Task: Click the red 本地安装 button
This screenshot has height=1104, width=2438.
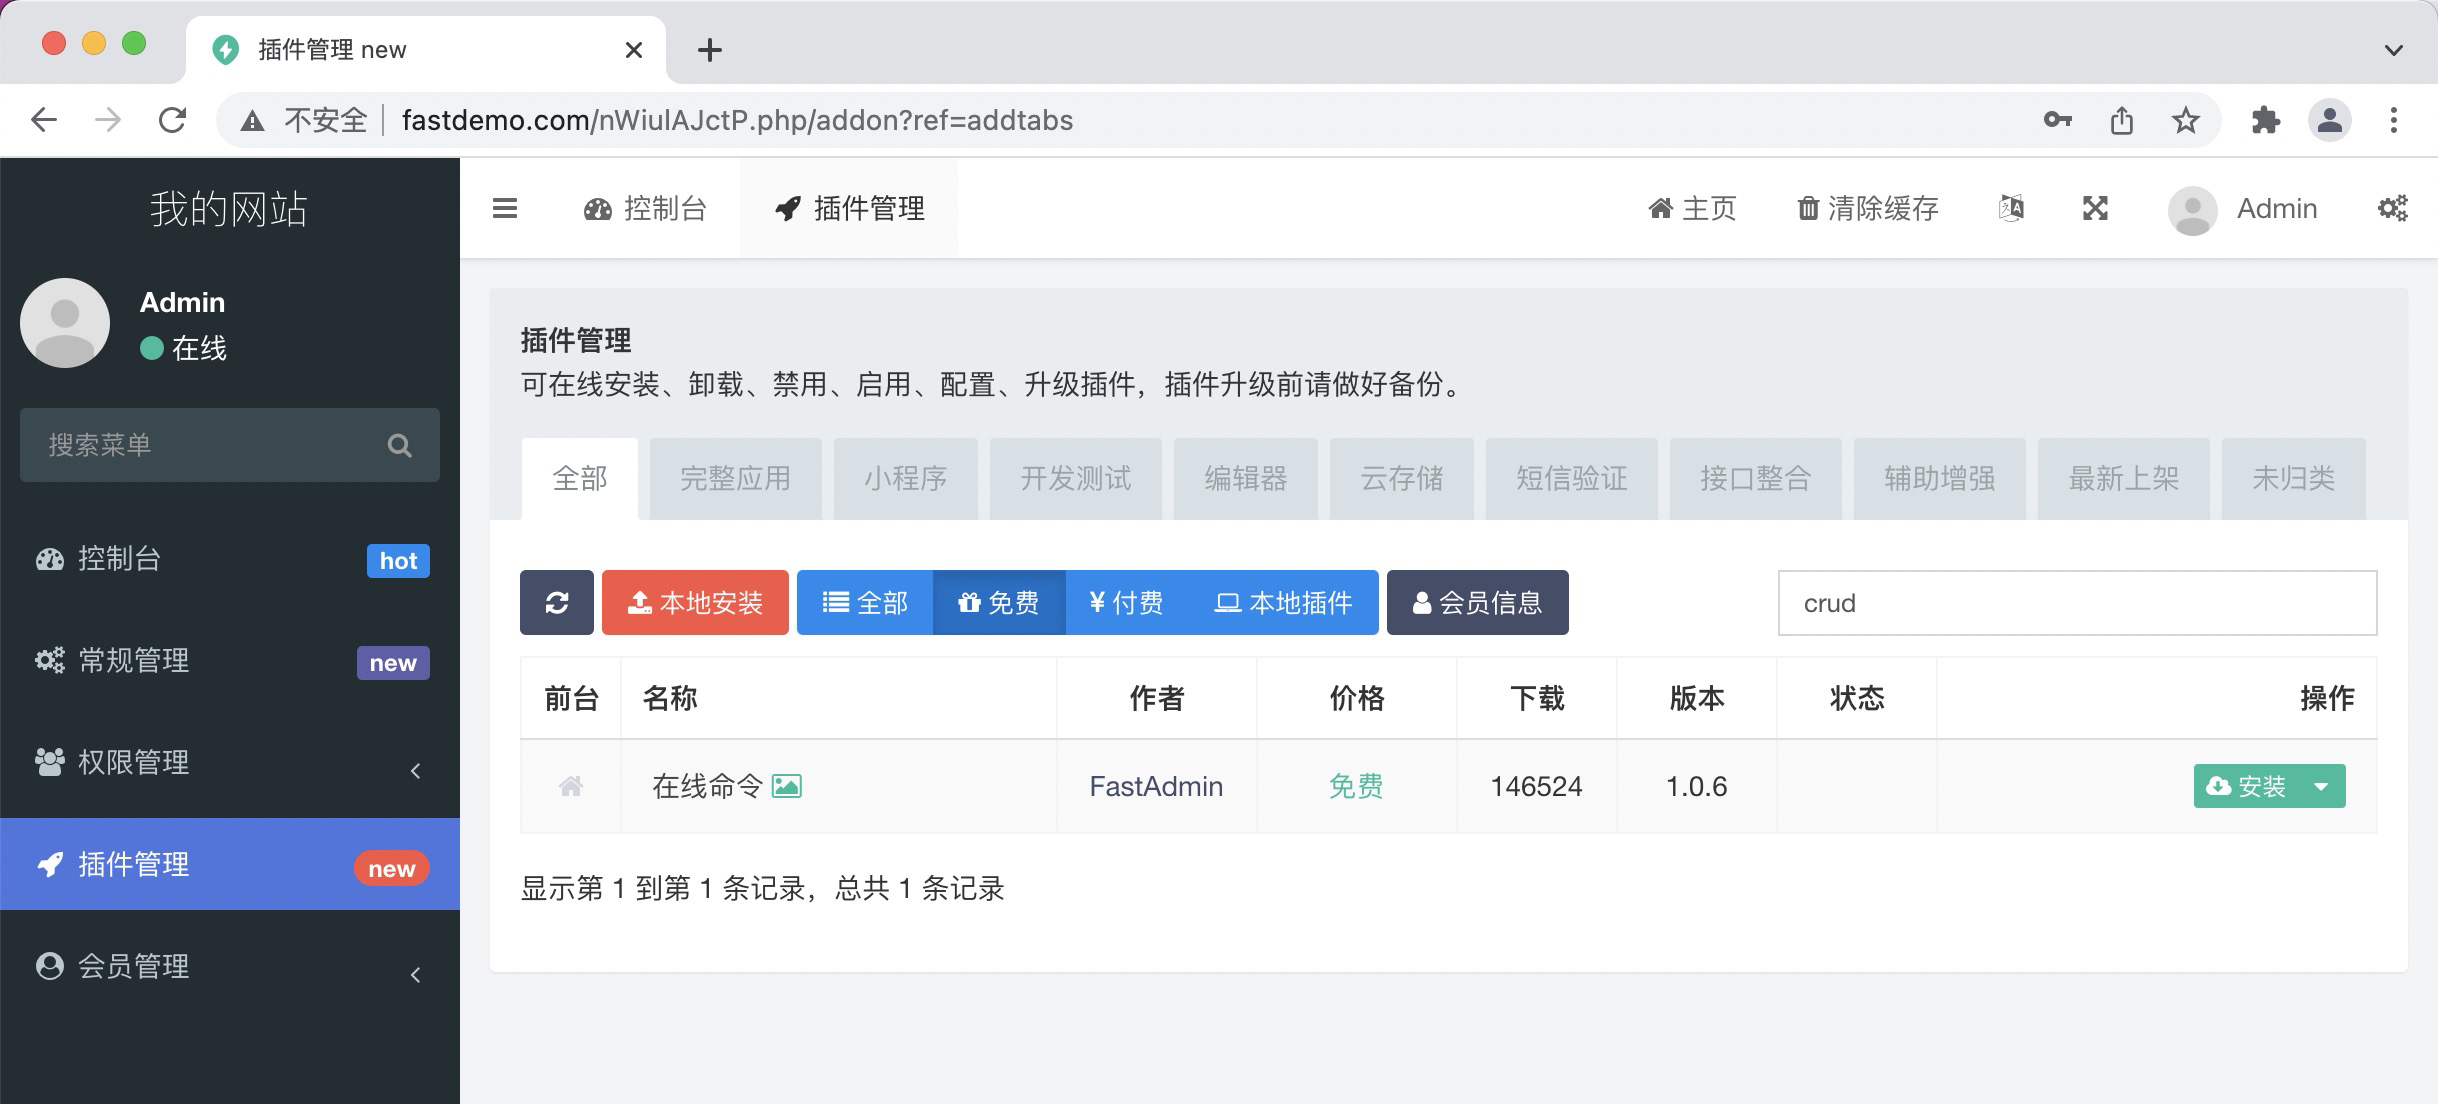Action: tap(695, 602)
